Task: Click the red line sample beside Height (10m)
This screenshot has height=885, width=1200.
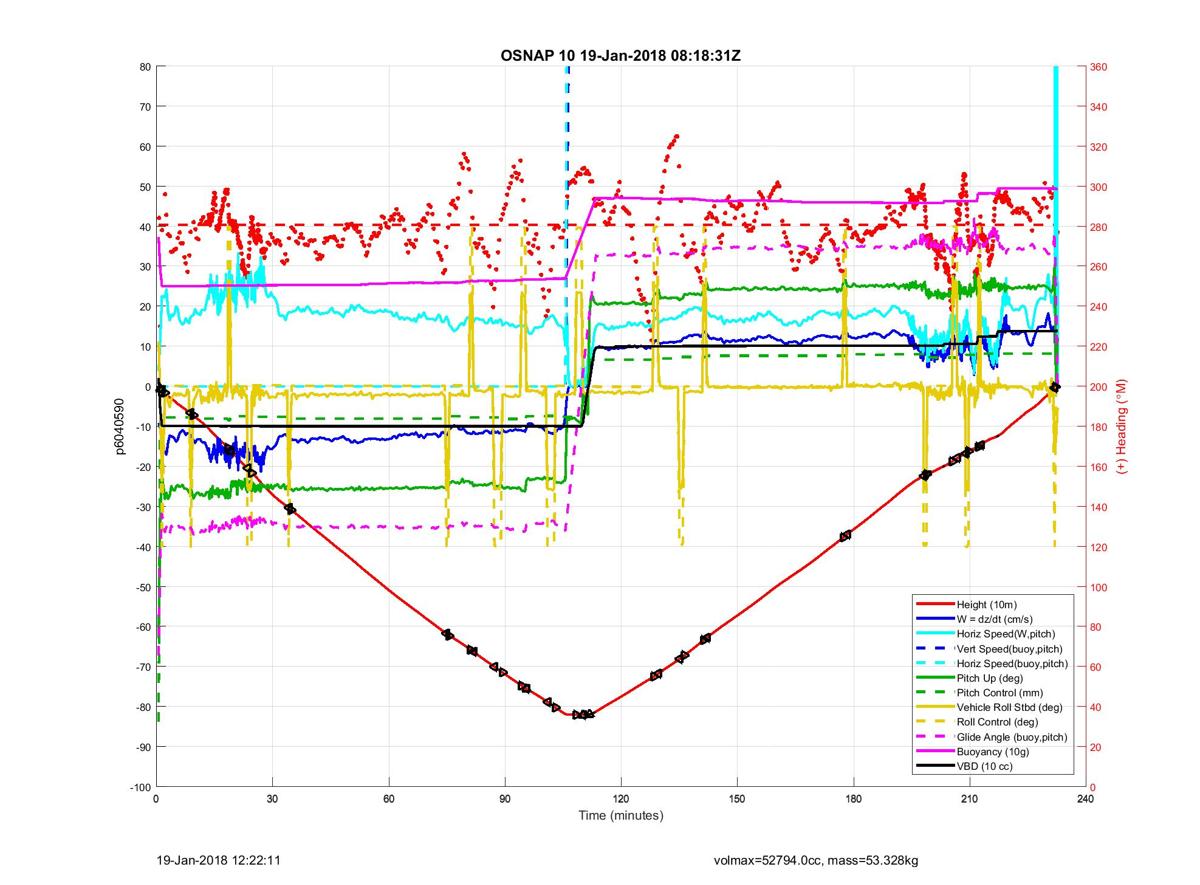Action: [934, 605]
